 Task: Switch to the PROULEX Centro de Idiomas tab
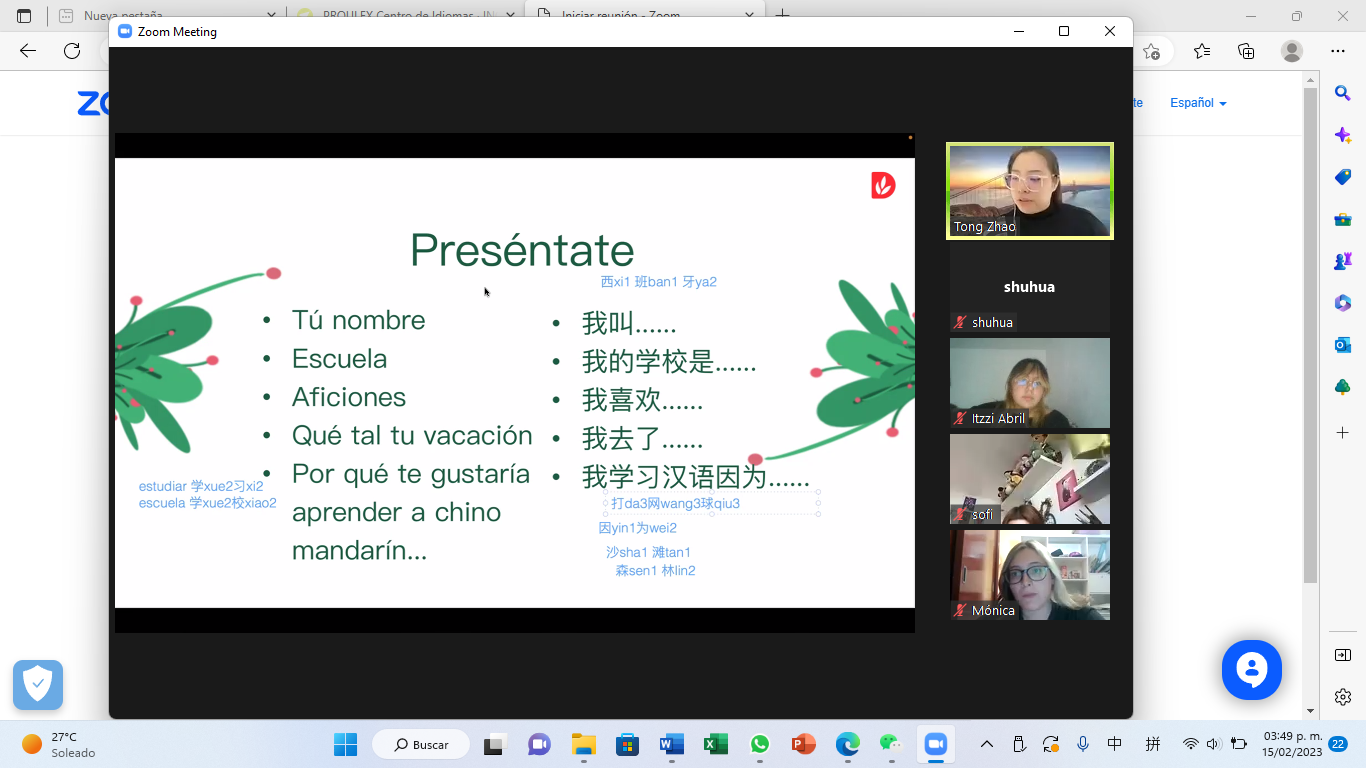[x=400, y=16]
